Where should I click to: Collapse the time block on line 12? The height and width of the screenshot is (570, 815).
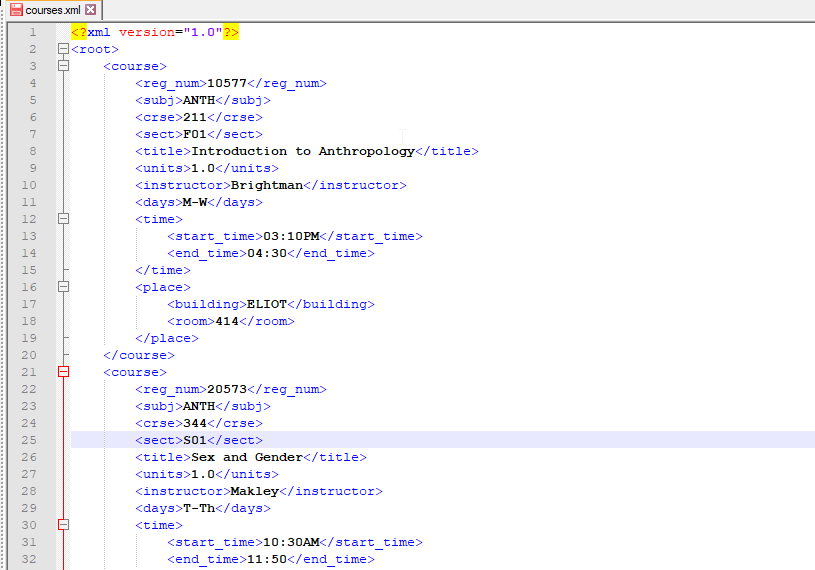pos(63,219)
